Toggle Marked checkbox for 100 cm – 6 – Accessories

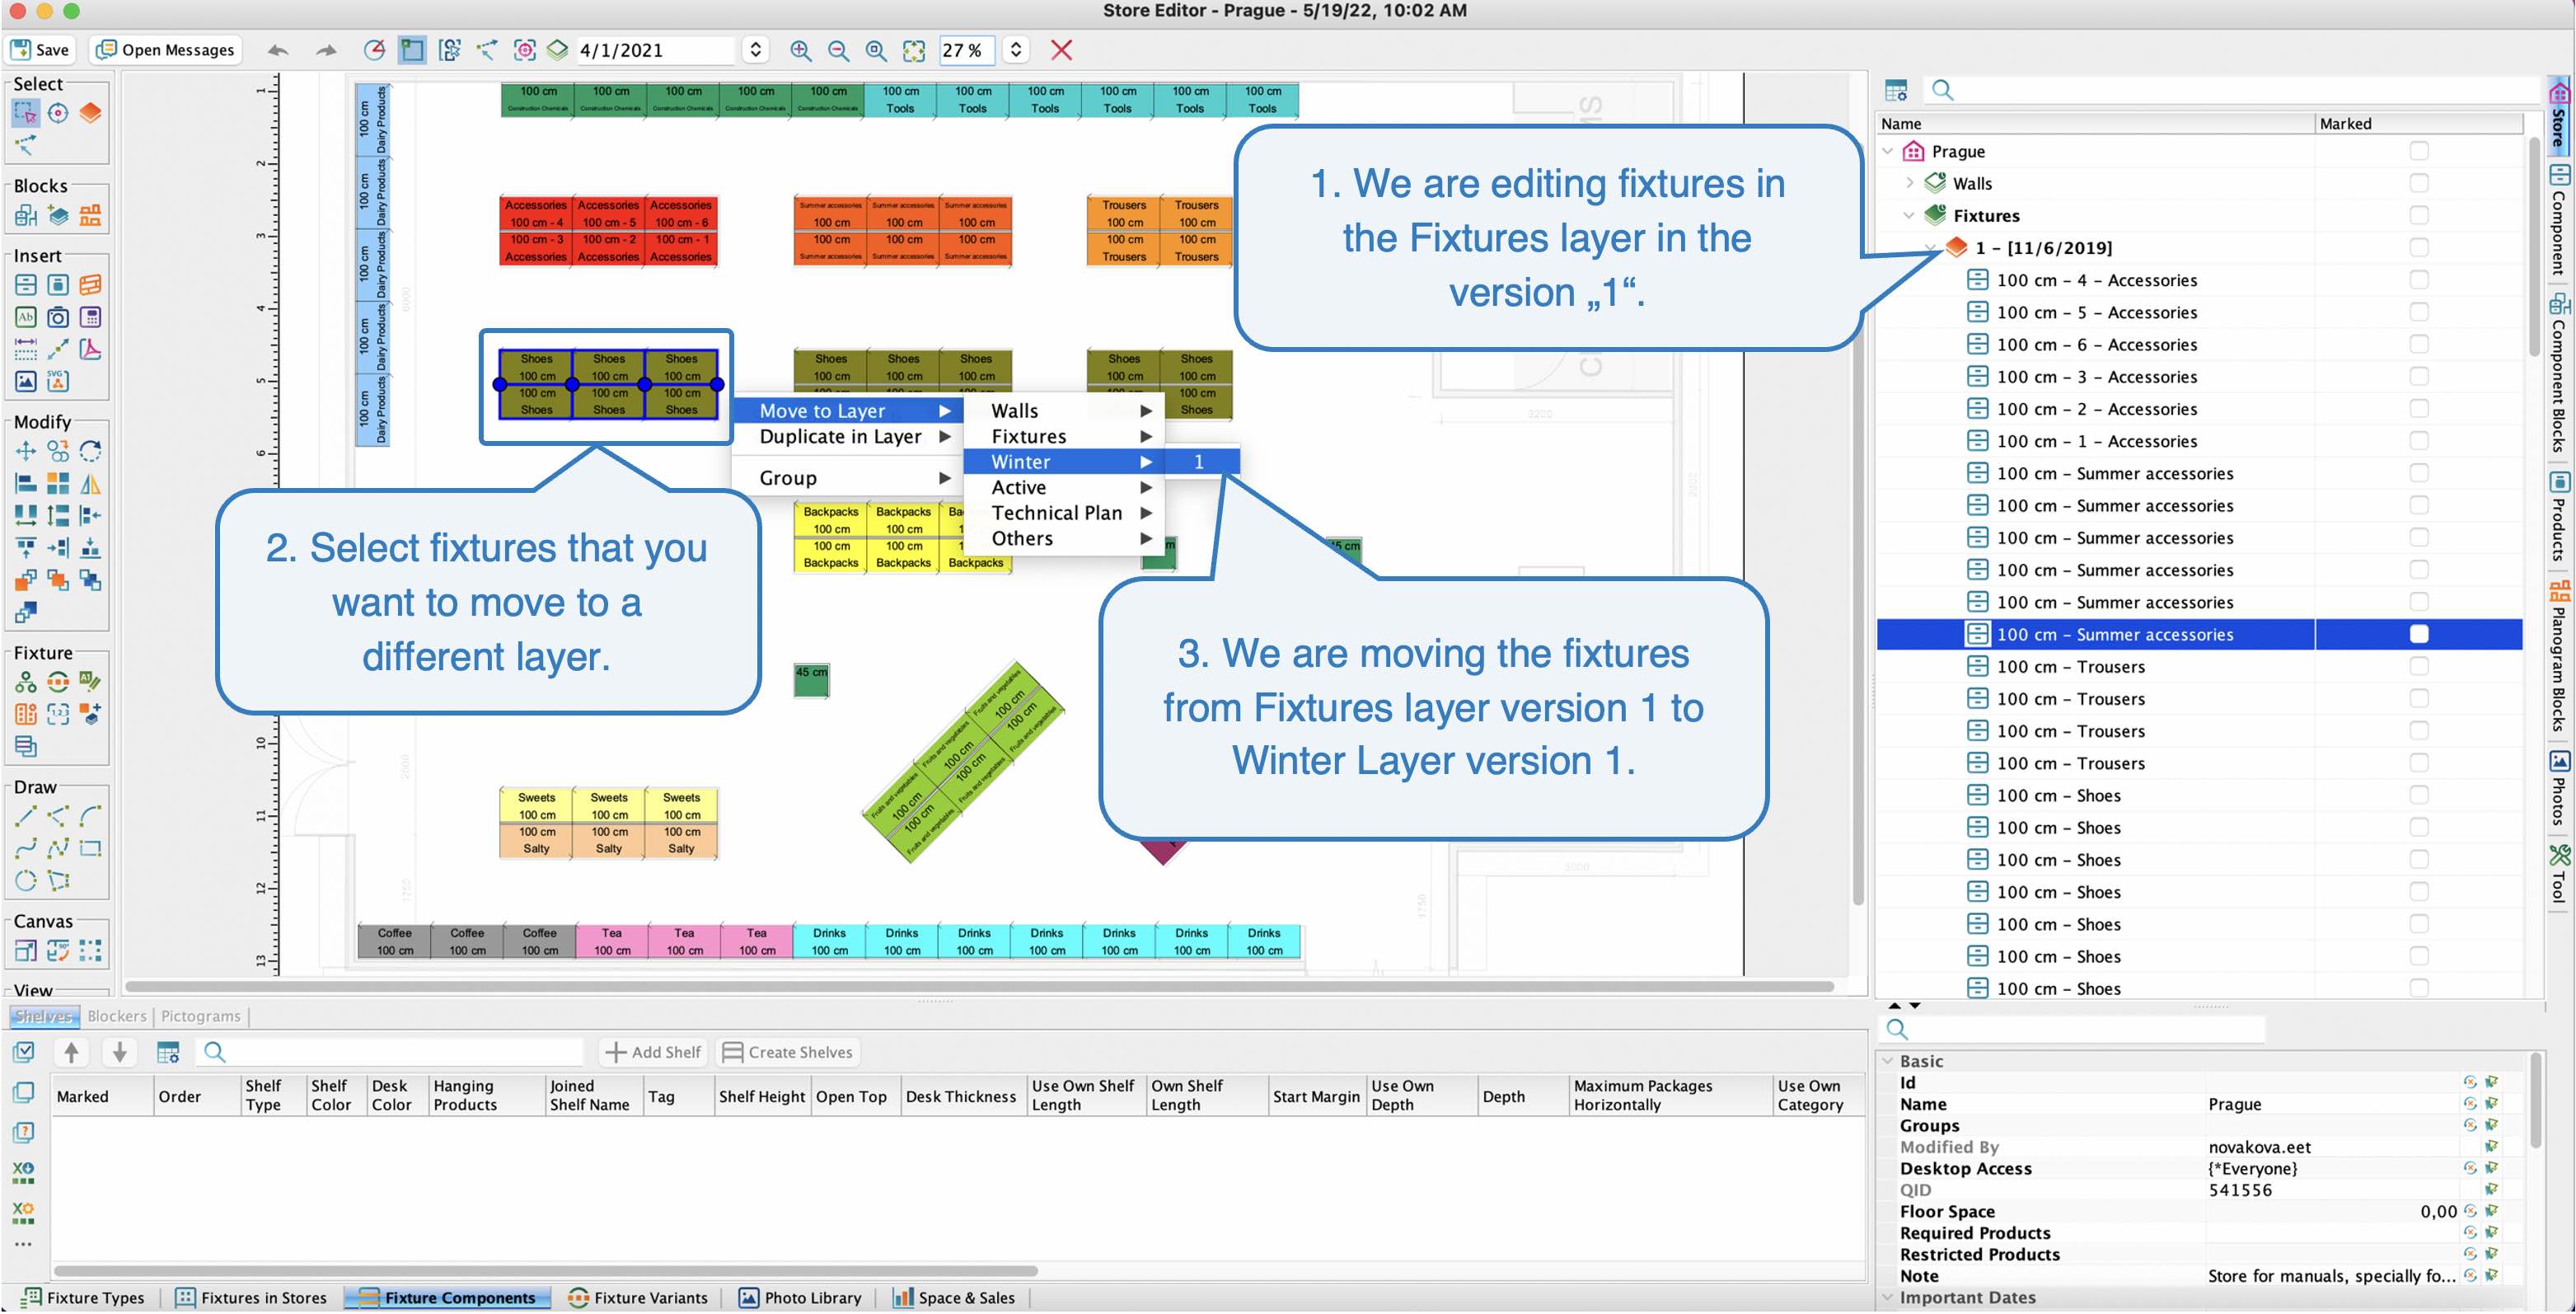(2418, 344)
